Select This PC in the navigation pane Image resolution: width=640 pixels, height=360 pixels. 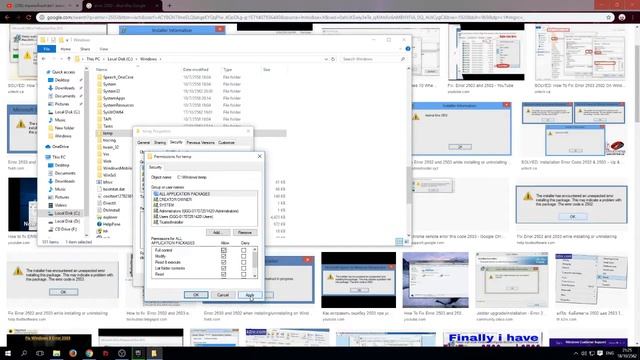(59, 157)
